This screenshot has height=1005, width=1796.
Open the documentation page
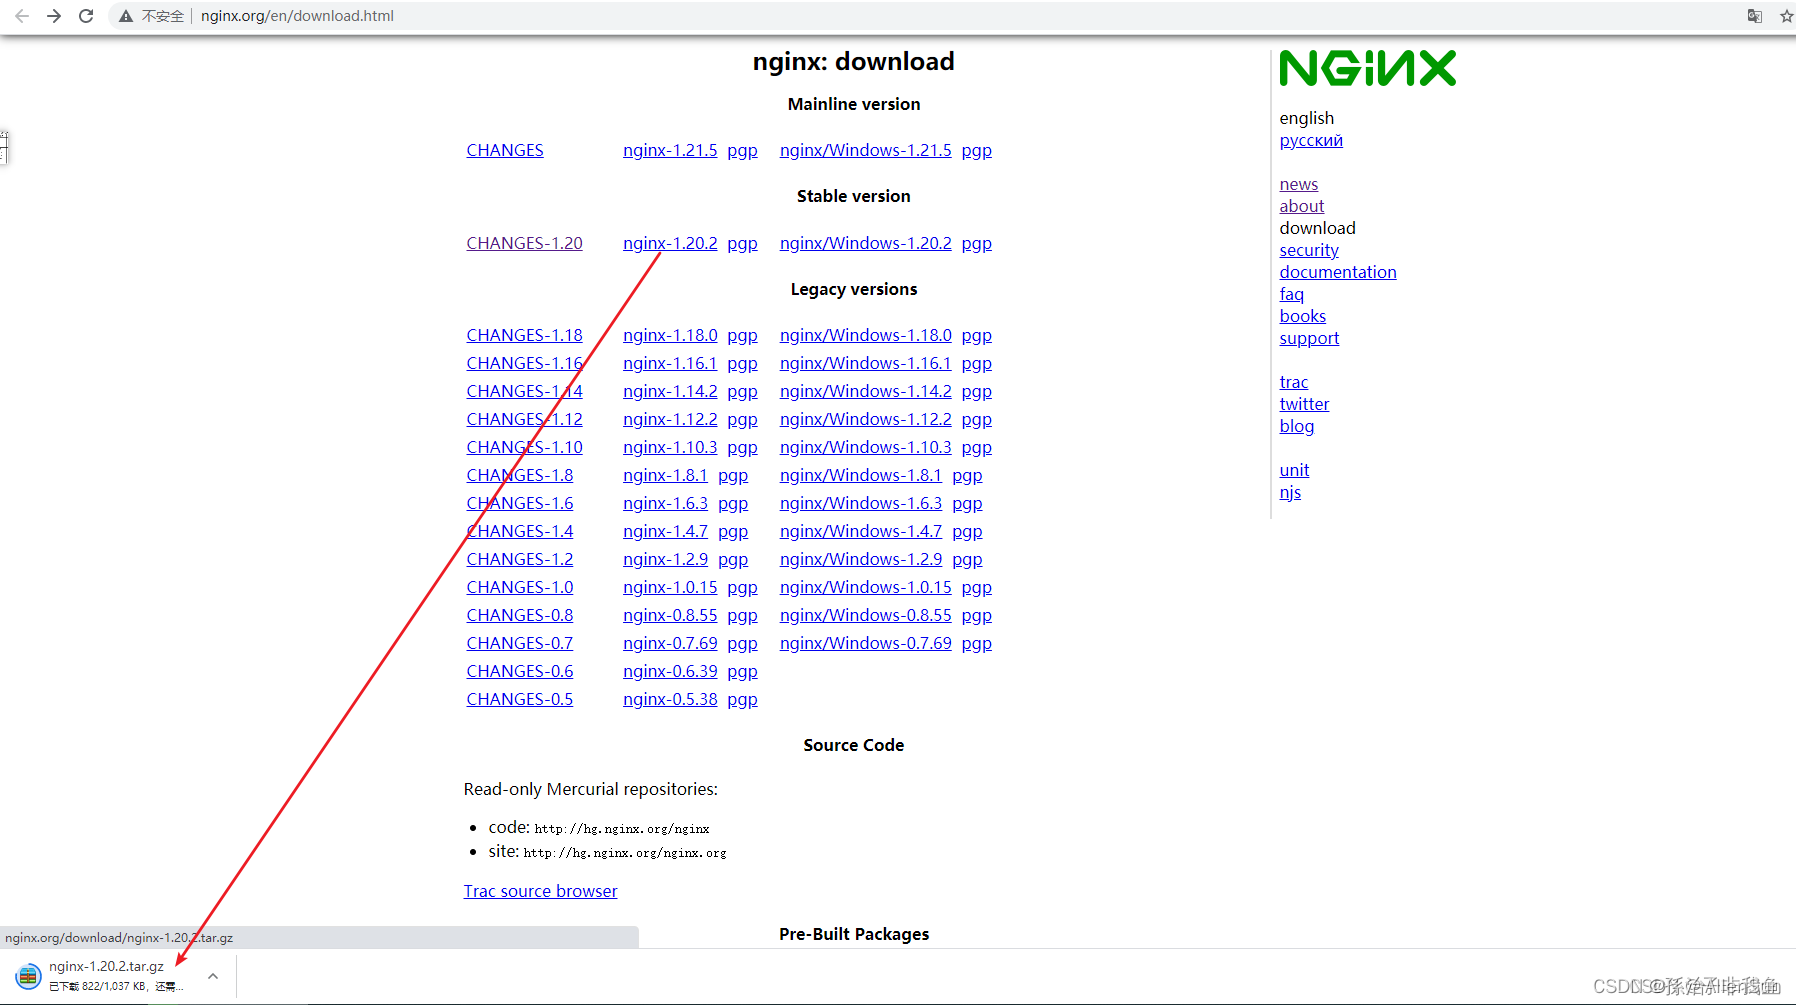coord(1337,272)
